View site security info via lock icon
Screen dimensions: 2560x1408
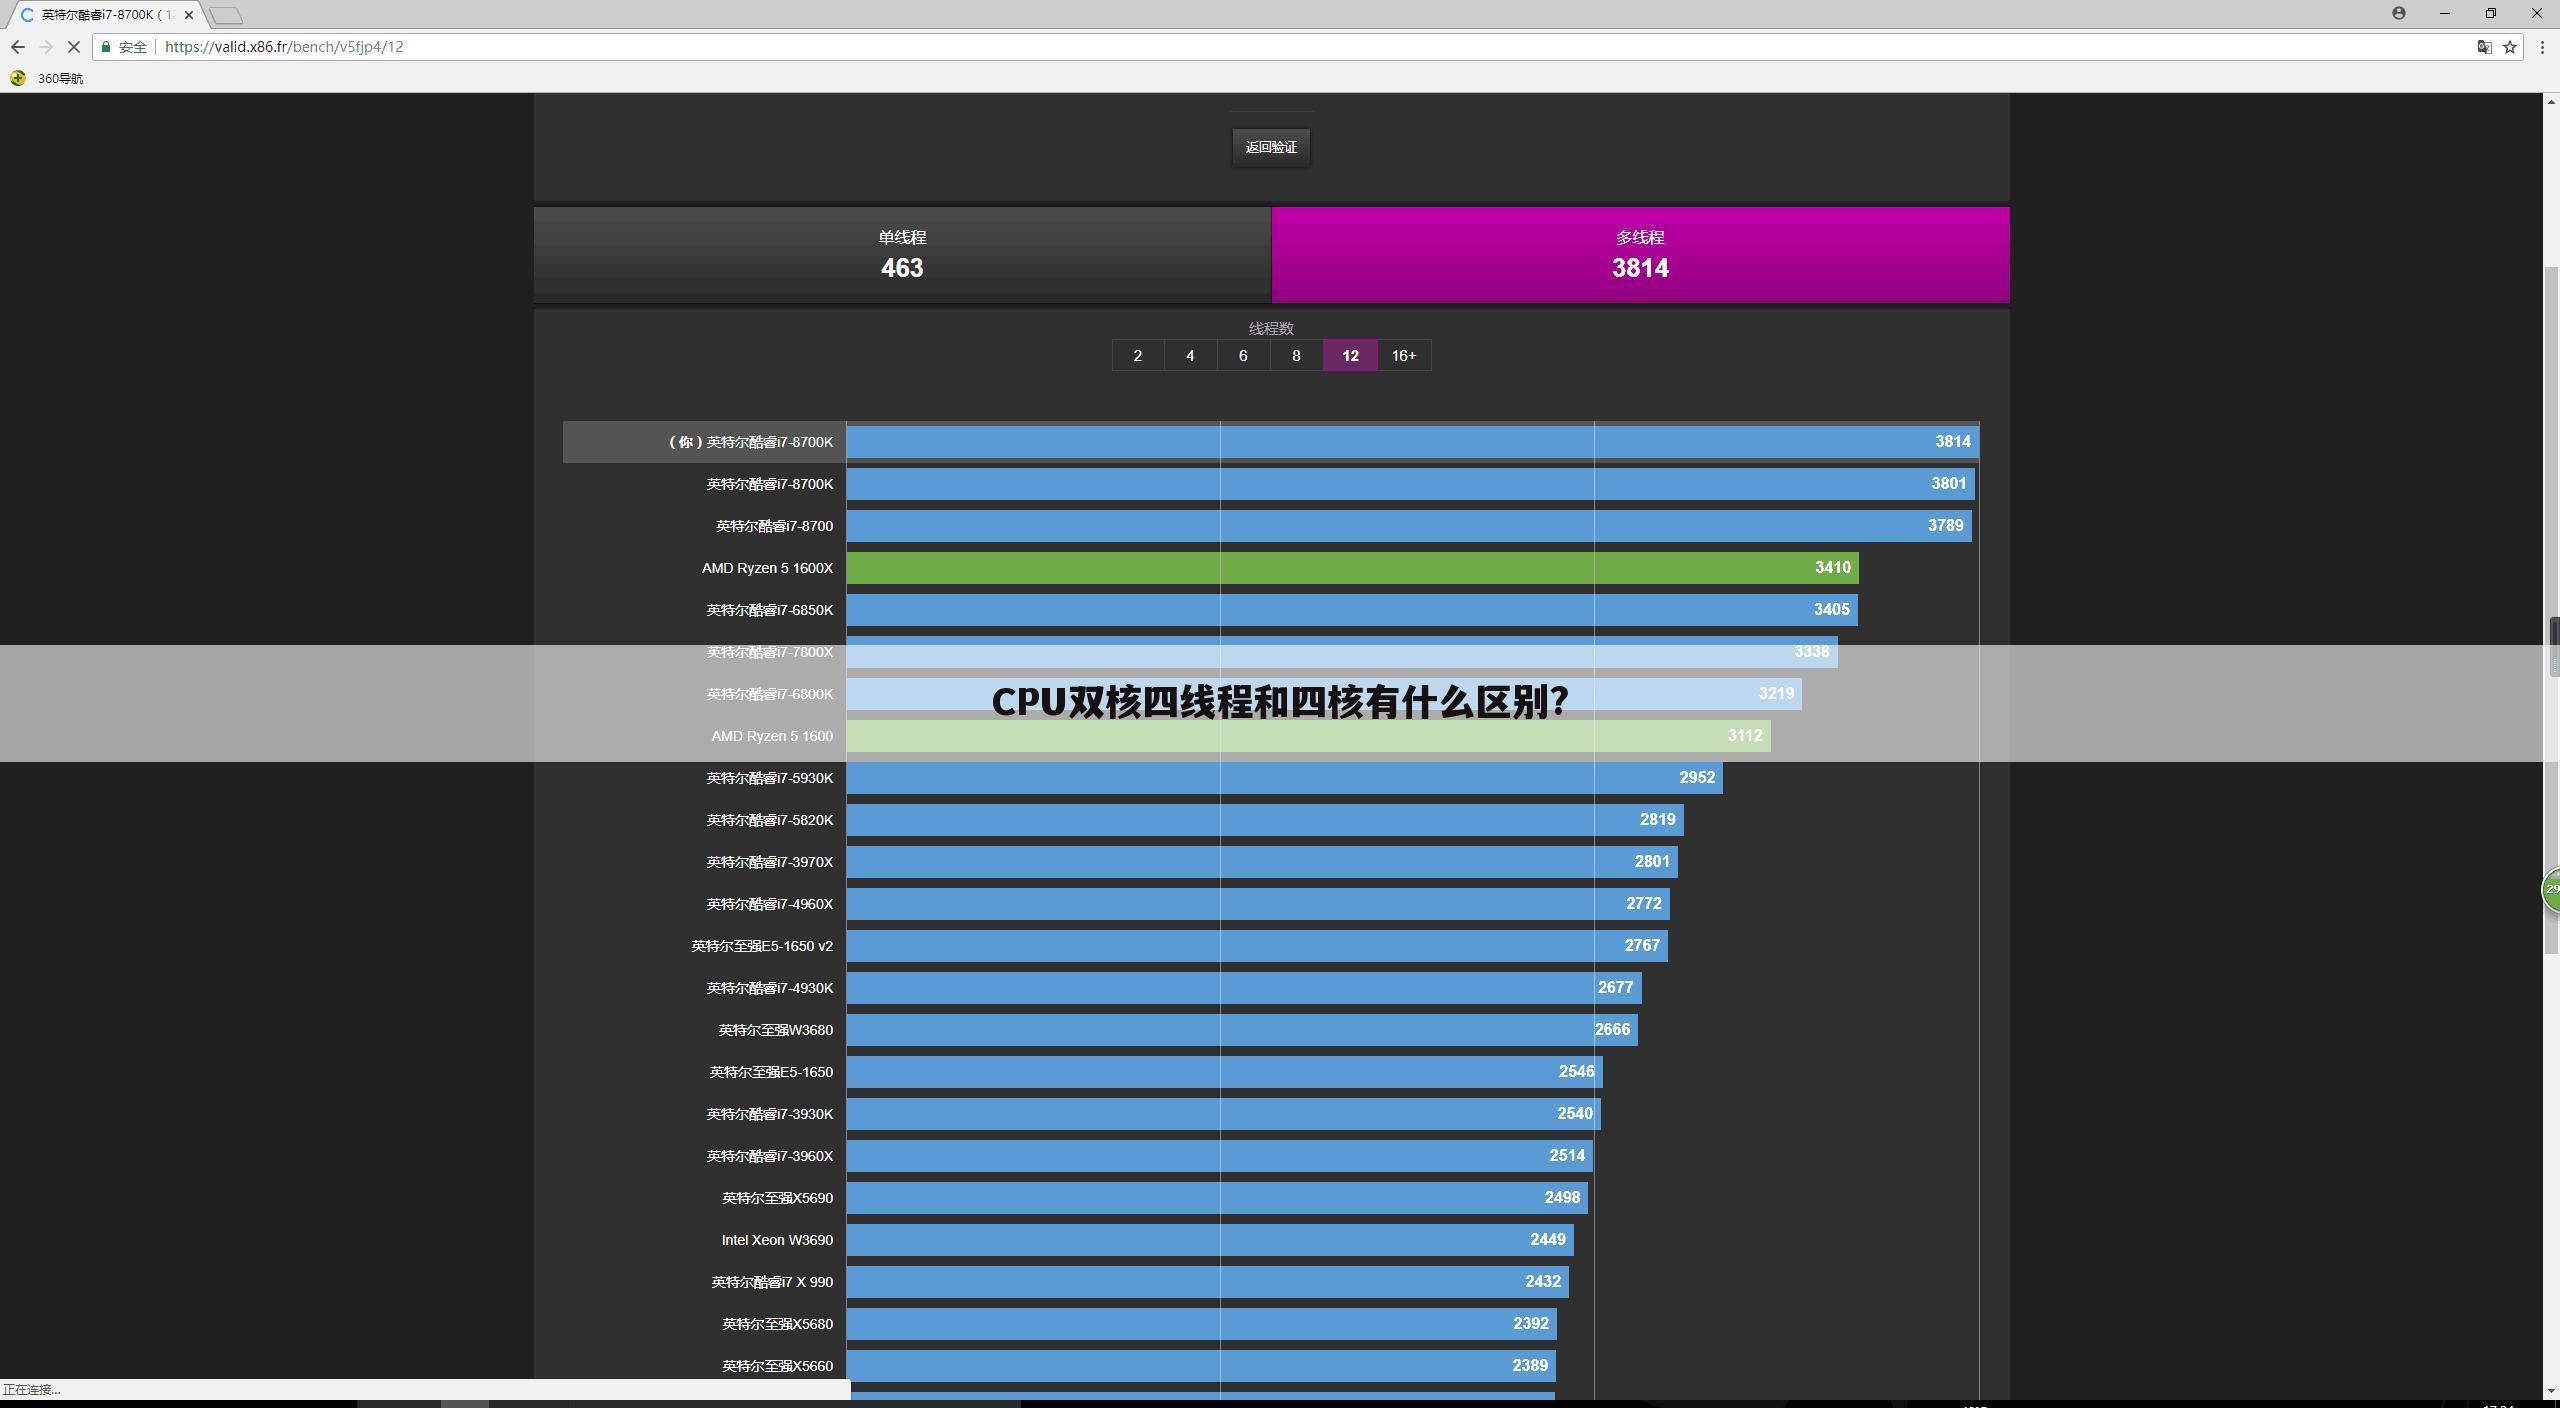pyautogui.click(x=106, y=47)
